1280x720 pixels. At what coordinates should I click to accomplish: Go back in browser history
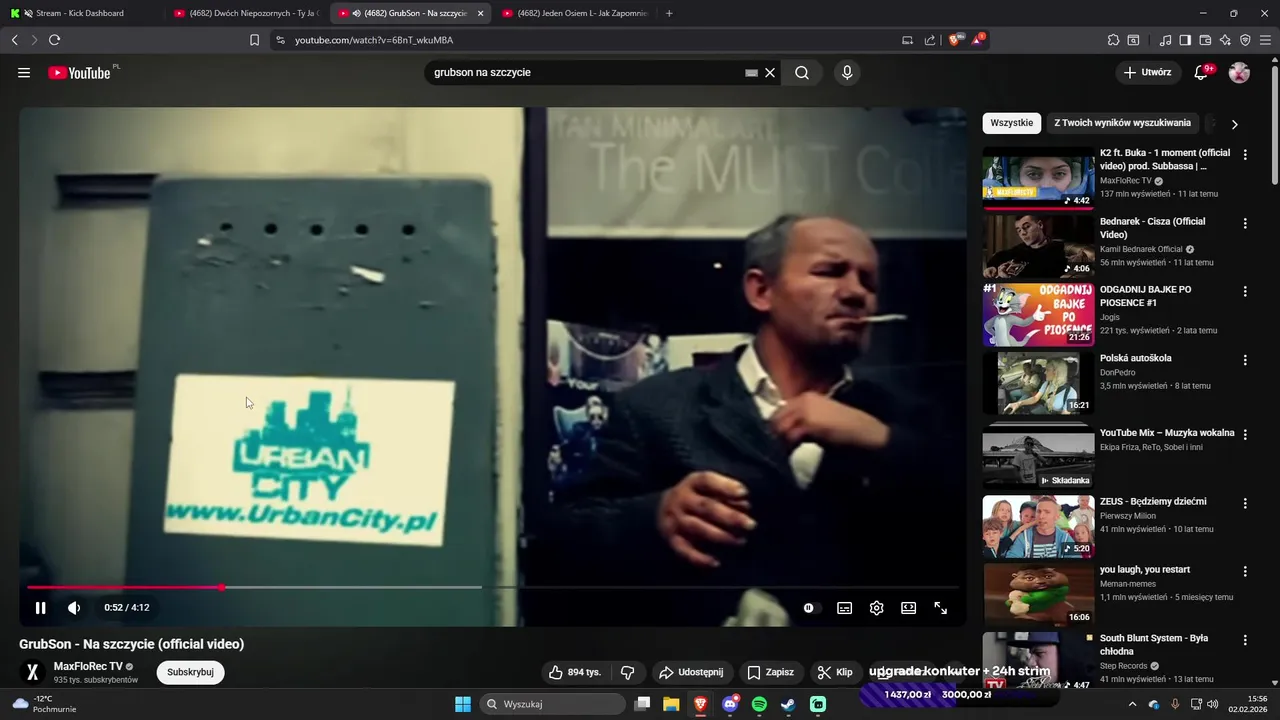tap(14, 40)
